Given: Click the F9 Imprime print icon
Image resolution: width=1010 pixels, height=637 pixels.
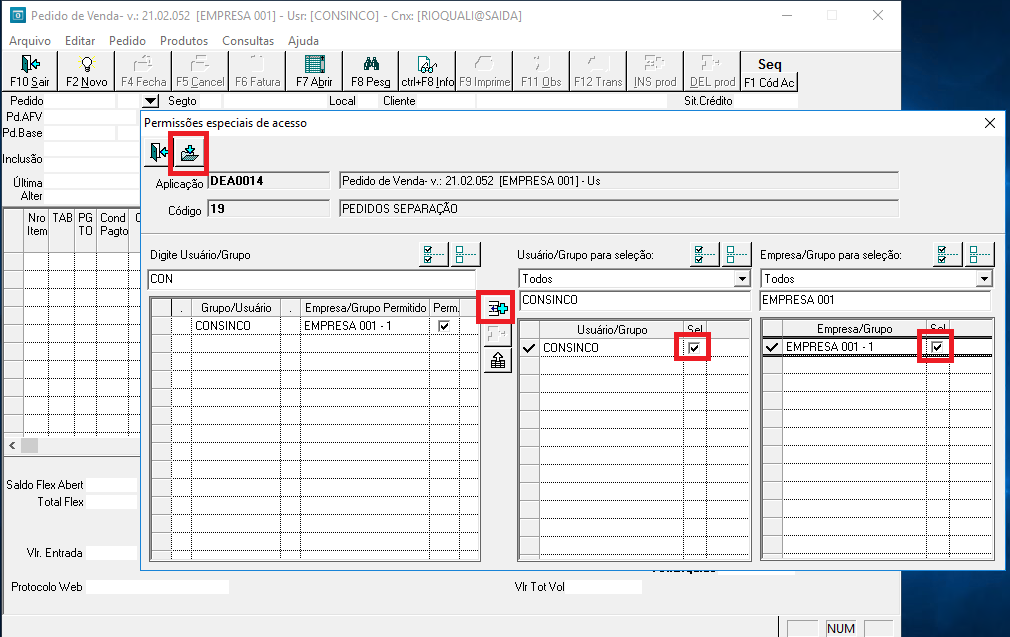Looking at the screenshot, I should [x=484, y=71].
